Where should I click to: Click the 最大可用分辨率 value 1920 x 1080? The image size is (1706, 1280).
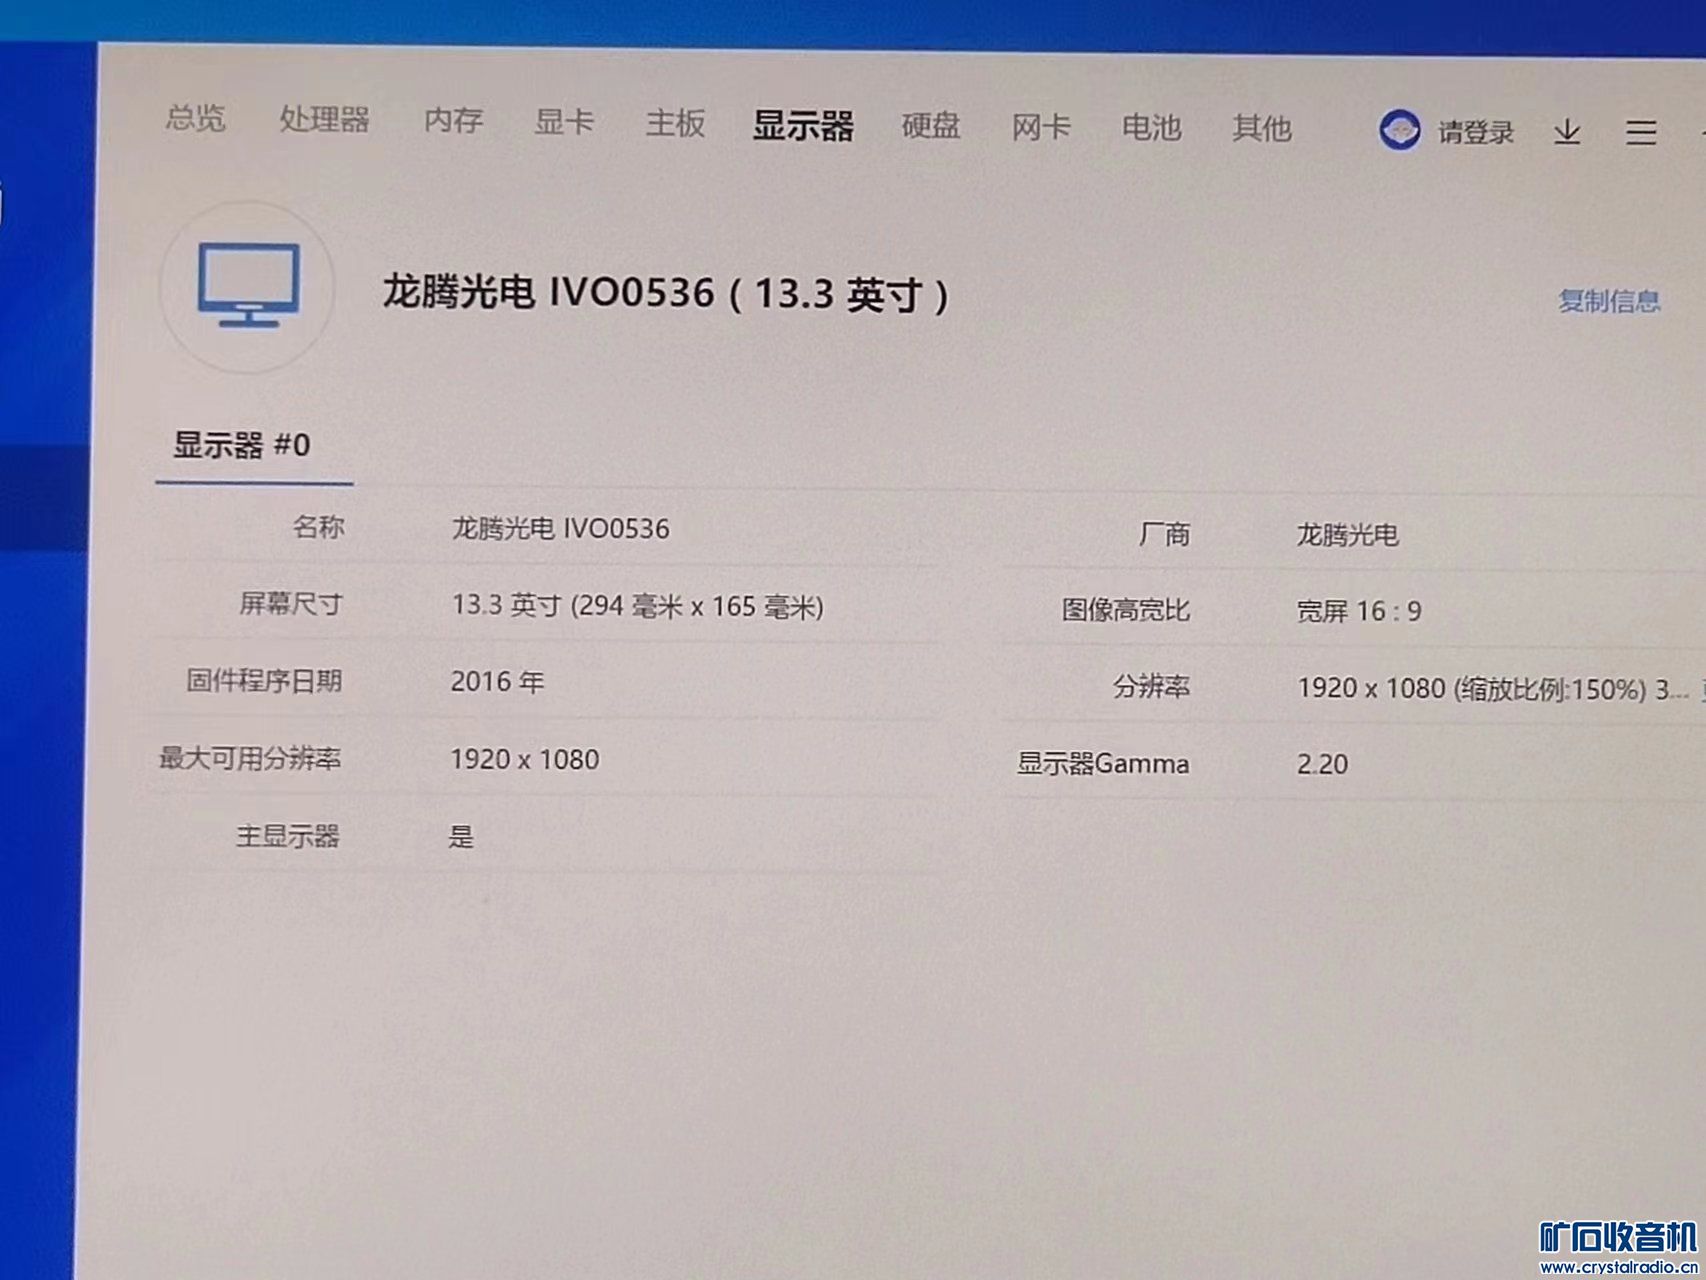[525, 760]
